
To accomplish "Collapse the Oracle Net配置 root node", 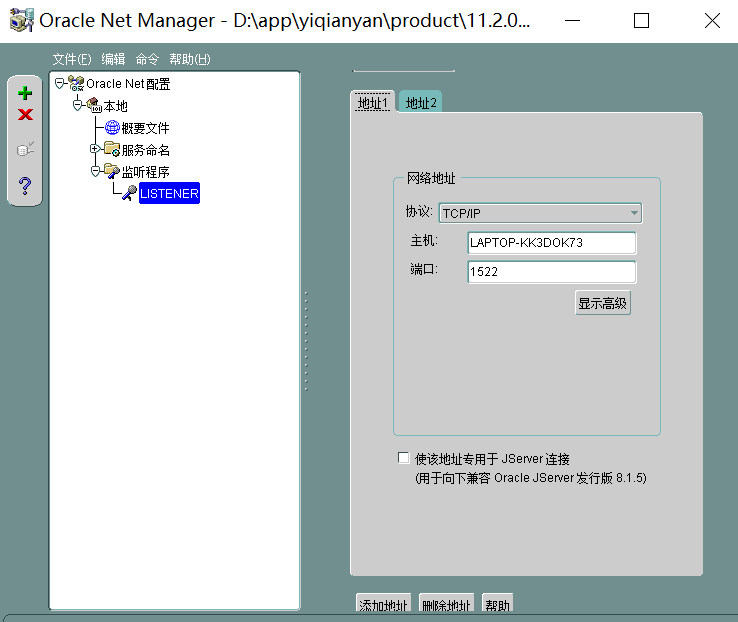I will pos(59,84).
